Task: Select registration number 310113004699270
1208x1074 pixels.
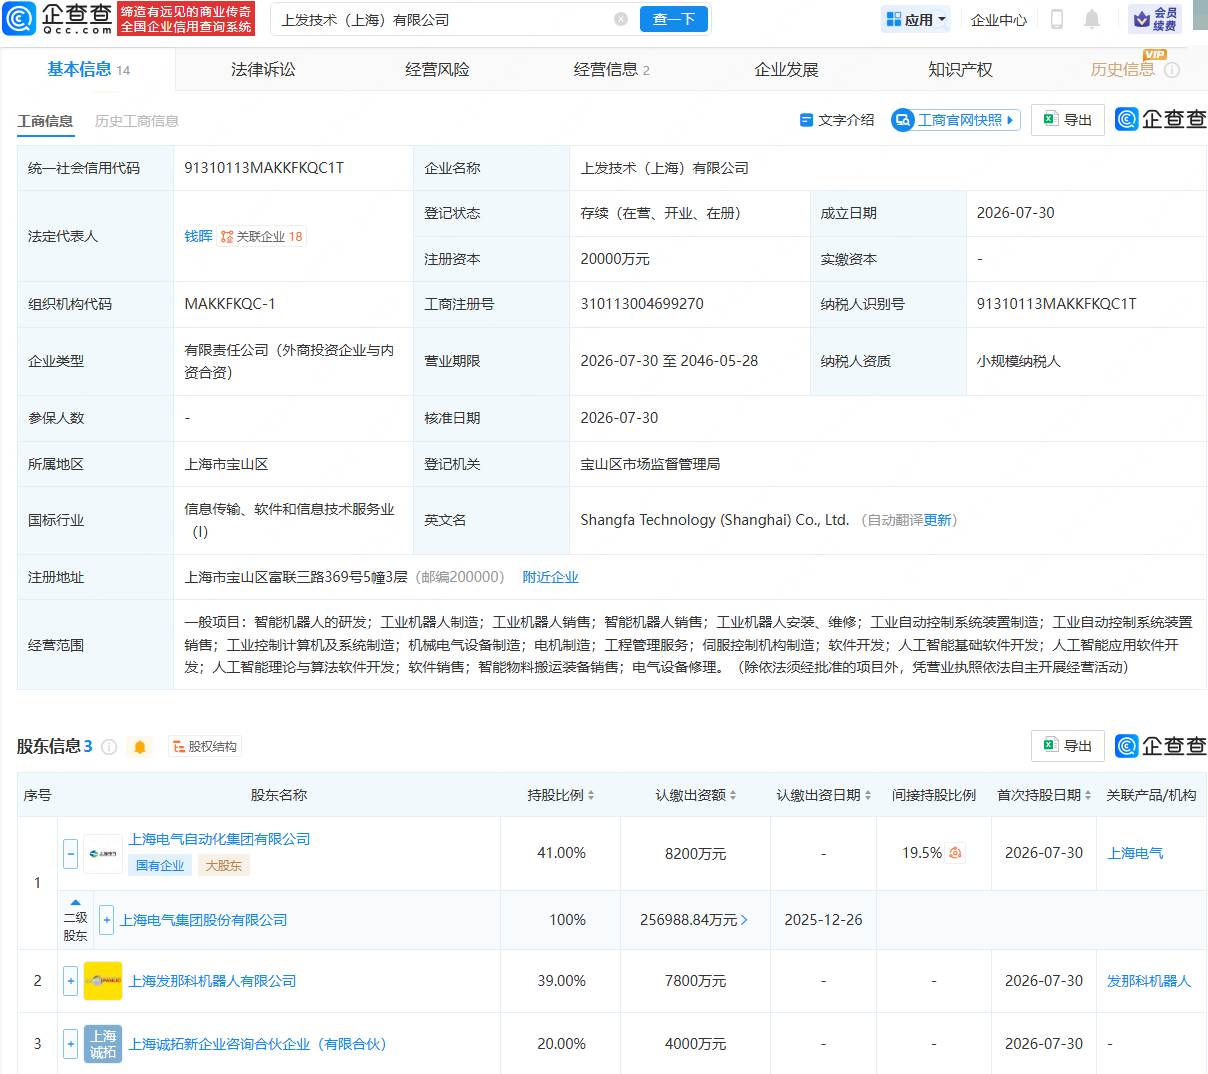Action: click(x=642, y=304)
